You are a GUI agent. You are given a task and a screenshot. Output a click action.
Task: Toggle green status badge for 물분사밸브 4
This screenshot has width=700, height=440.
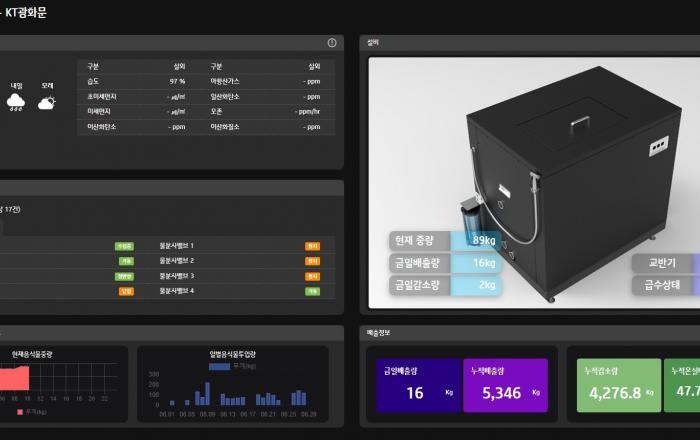pos(312,291)
